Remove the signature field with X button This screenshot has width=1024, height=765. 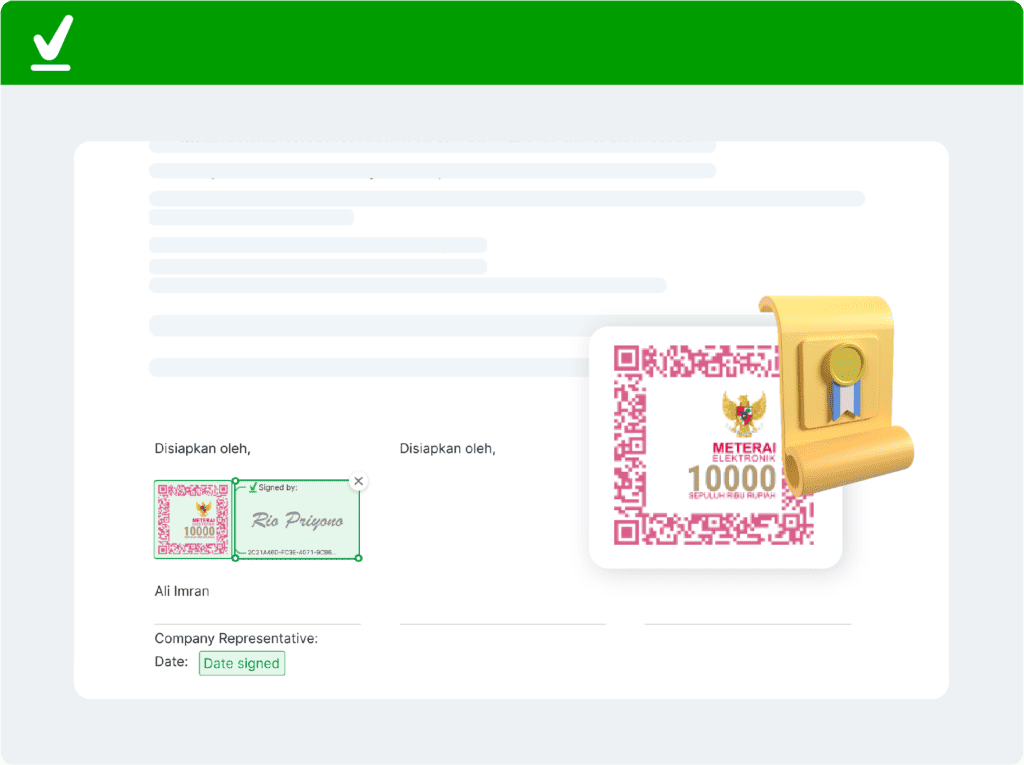(359, 482)
